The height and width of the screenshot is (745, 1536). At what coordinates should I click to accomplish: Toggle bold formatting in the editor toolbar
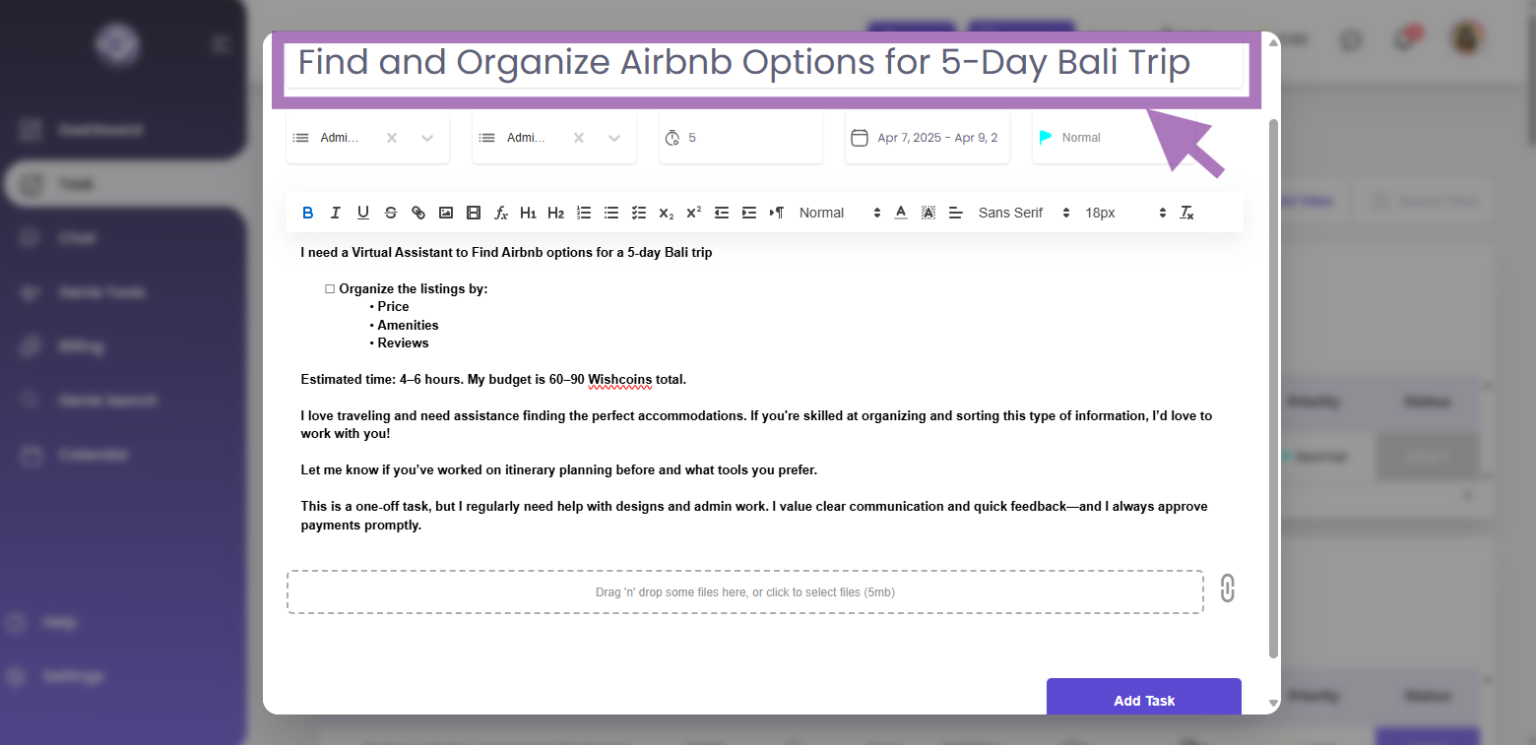pyautogui.click(x=308, y=213)
